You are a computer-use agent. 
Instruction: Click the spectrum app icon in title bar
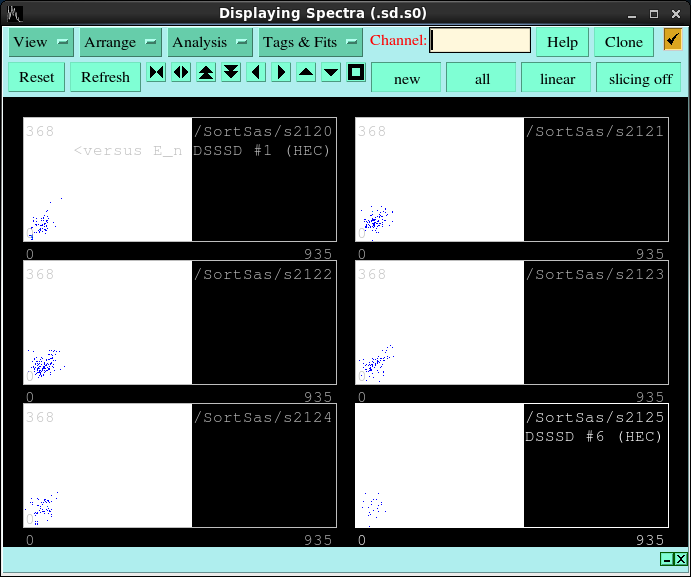point(15,14)
